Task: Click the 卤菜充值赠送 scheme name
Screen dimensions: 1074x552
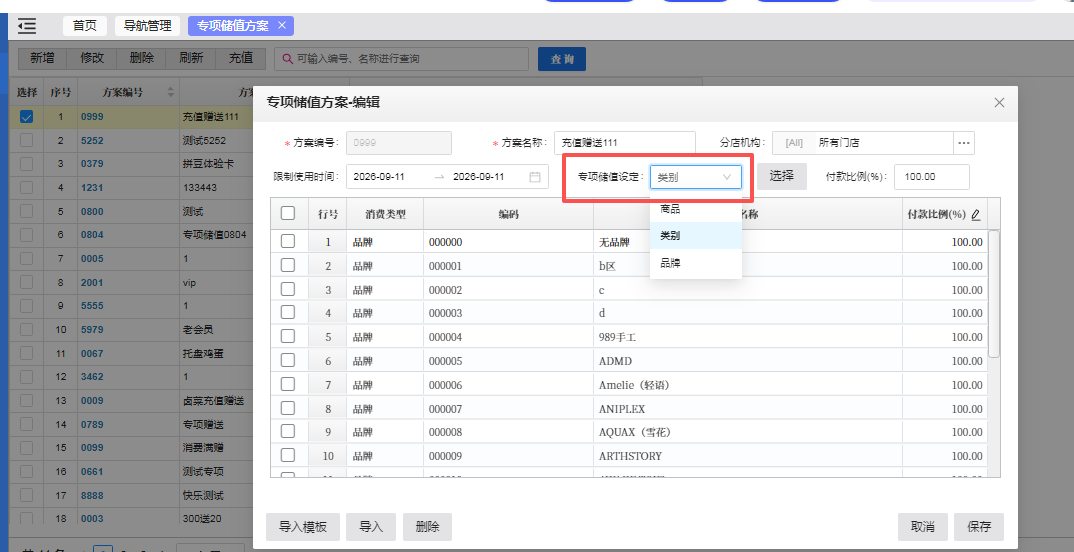Action: pos(214,401)
